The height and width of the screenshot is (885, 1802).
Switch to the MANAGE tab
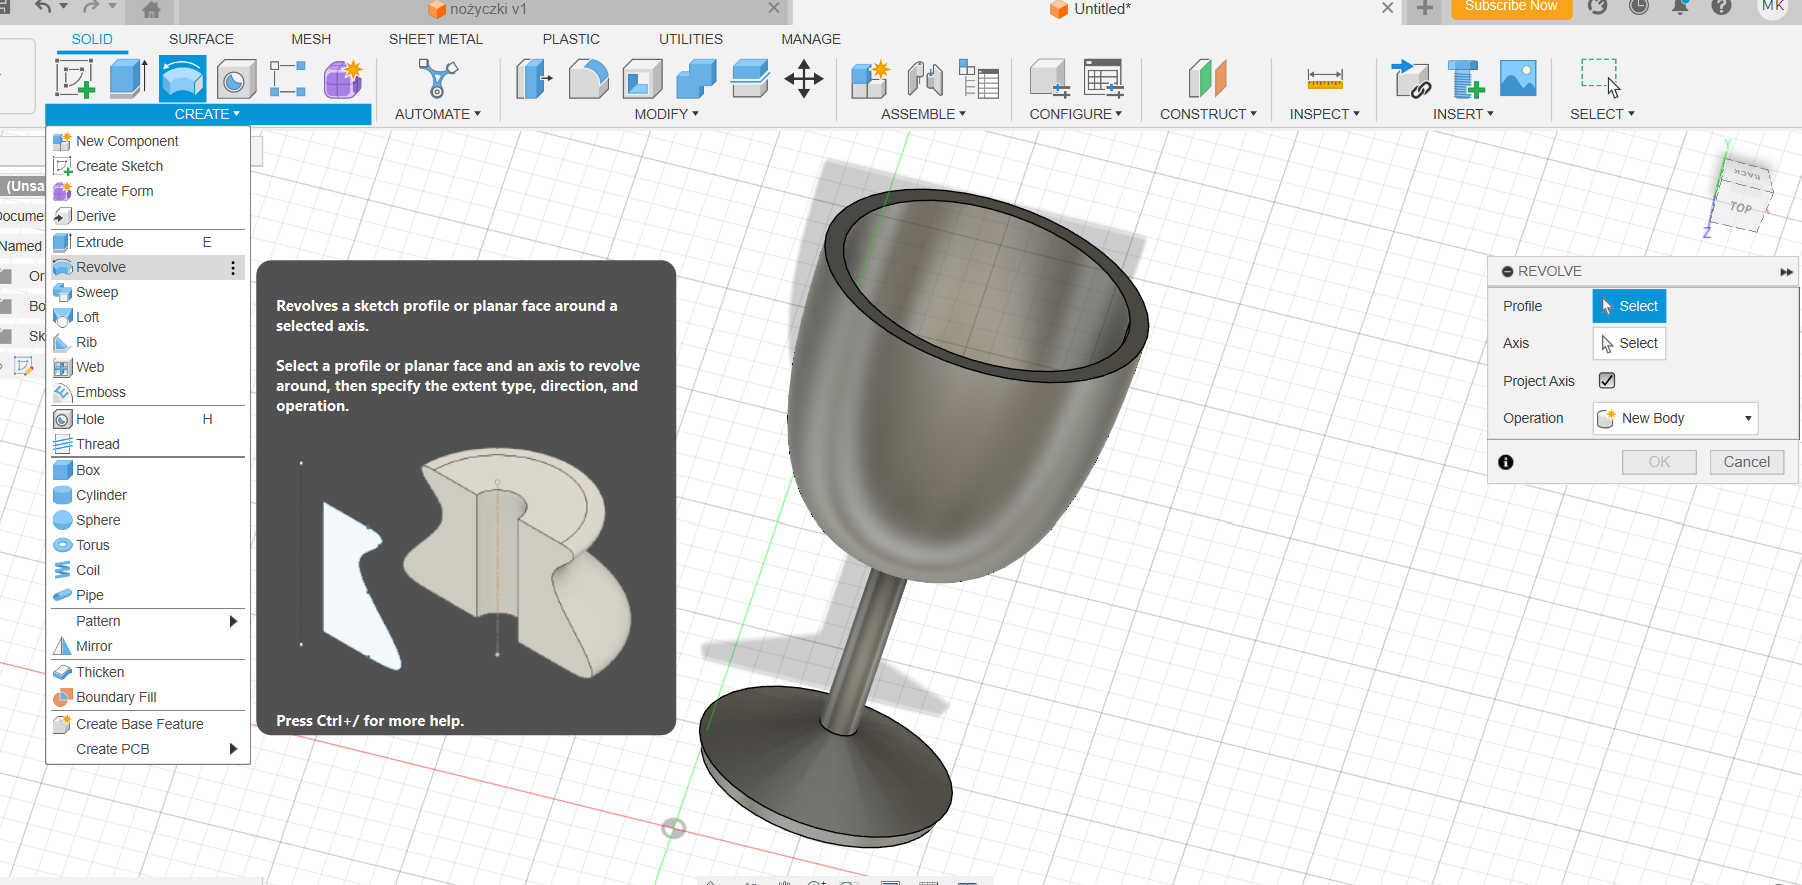[x=811, y=39]
